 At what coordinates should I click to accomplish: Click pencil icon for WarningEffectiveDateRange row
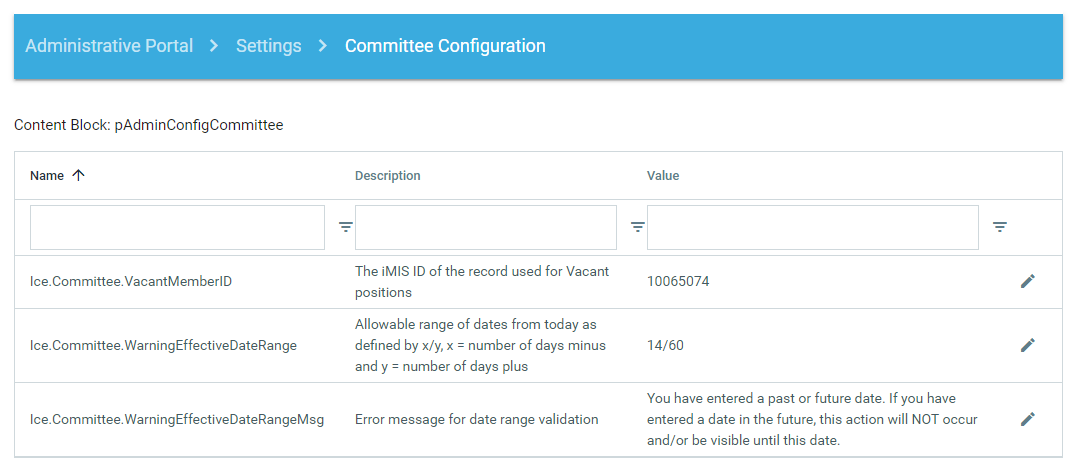pos(1027,345)
